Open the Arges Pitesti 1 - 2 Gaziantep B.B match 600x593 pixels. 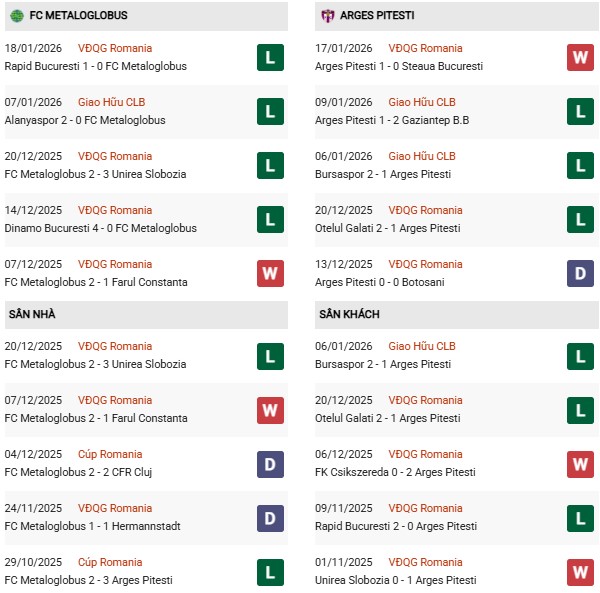click(x=392, y=120)
